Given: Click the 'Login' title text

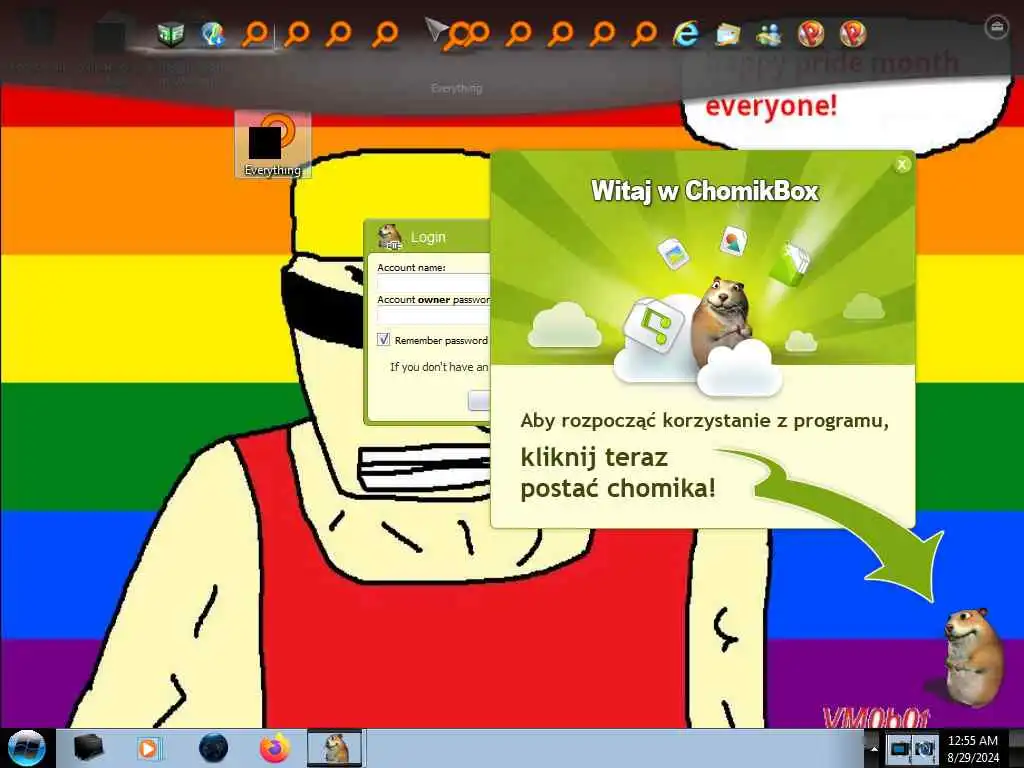Looking at the screenshot, I should pos(428,238).
